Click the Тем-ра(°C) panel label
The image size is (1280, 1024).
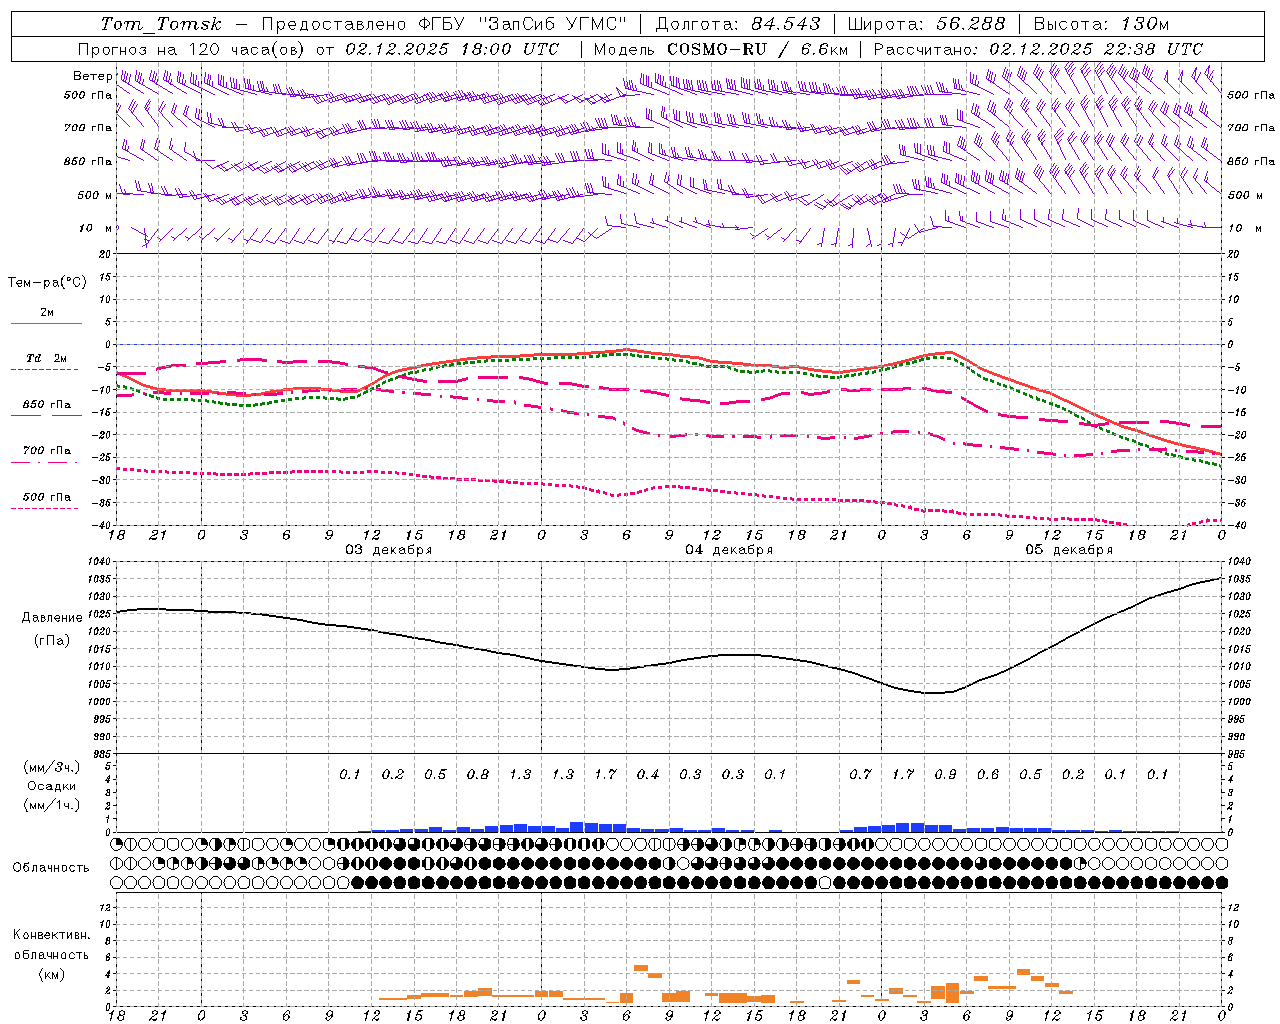(47, 283)
